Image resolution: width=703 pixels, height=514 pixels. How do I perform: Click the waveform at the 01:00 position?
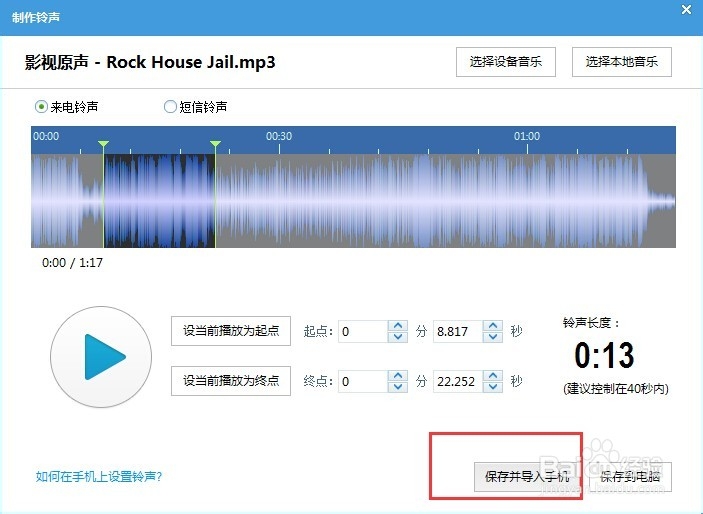pyautogui.click(x=527, y=201)
